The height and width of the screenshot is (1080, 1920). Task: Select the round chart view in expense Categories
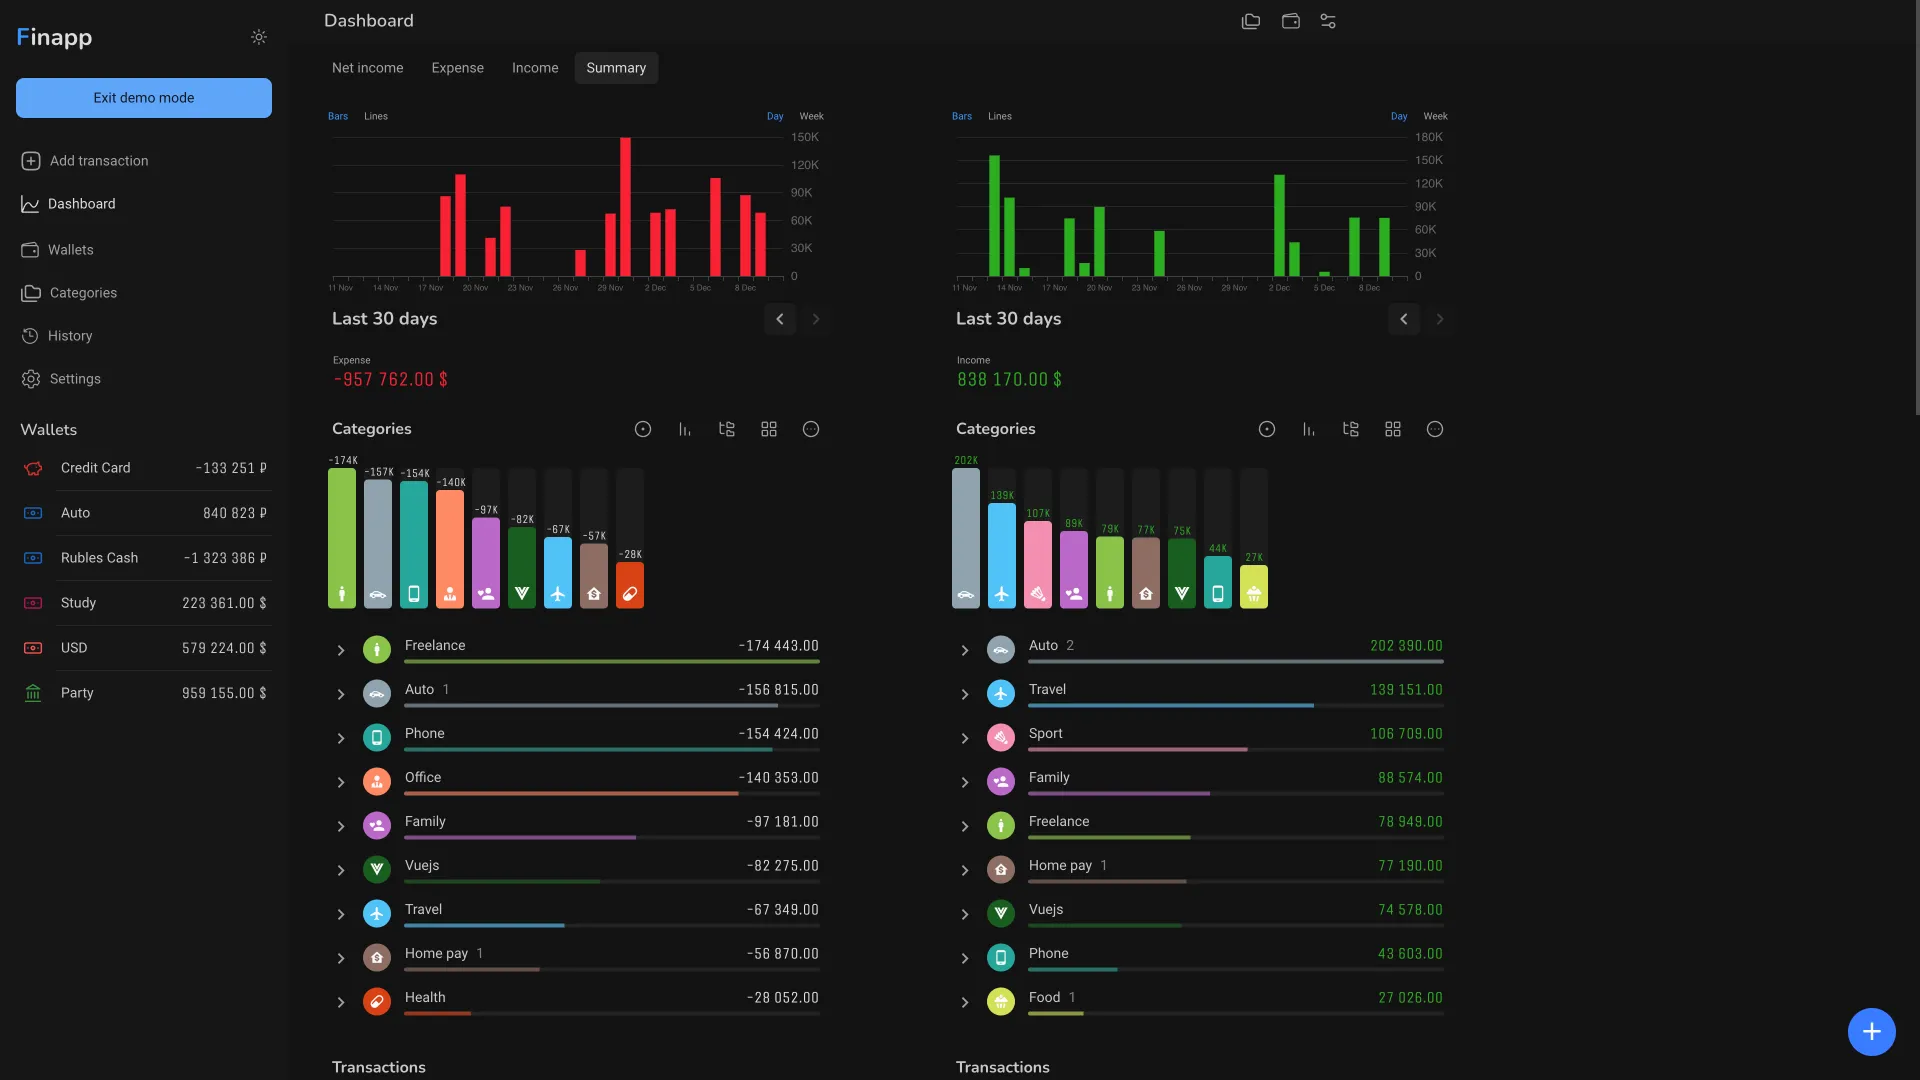643,429
